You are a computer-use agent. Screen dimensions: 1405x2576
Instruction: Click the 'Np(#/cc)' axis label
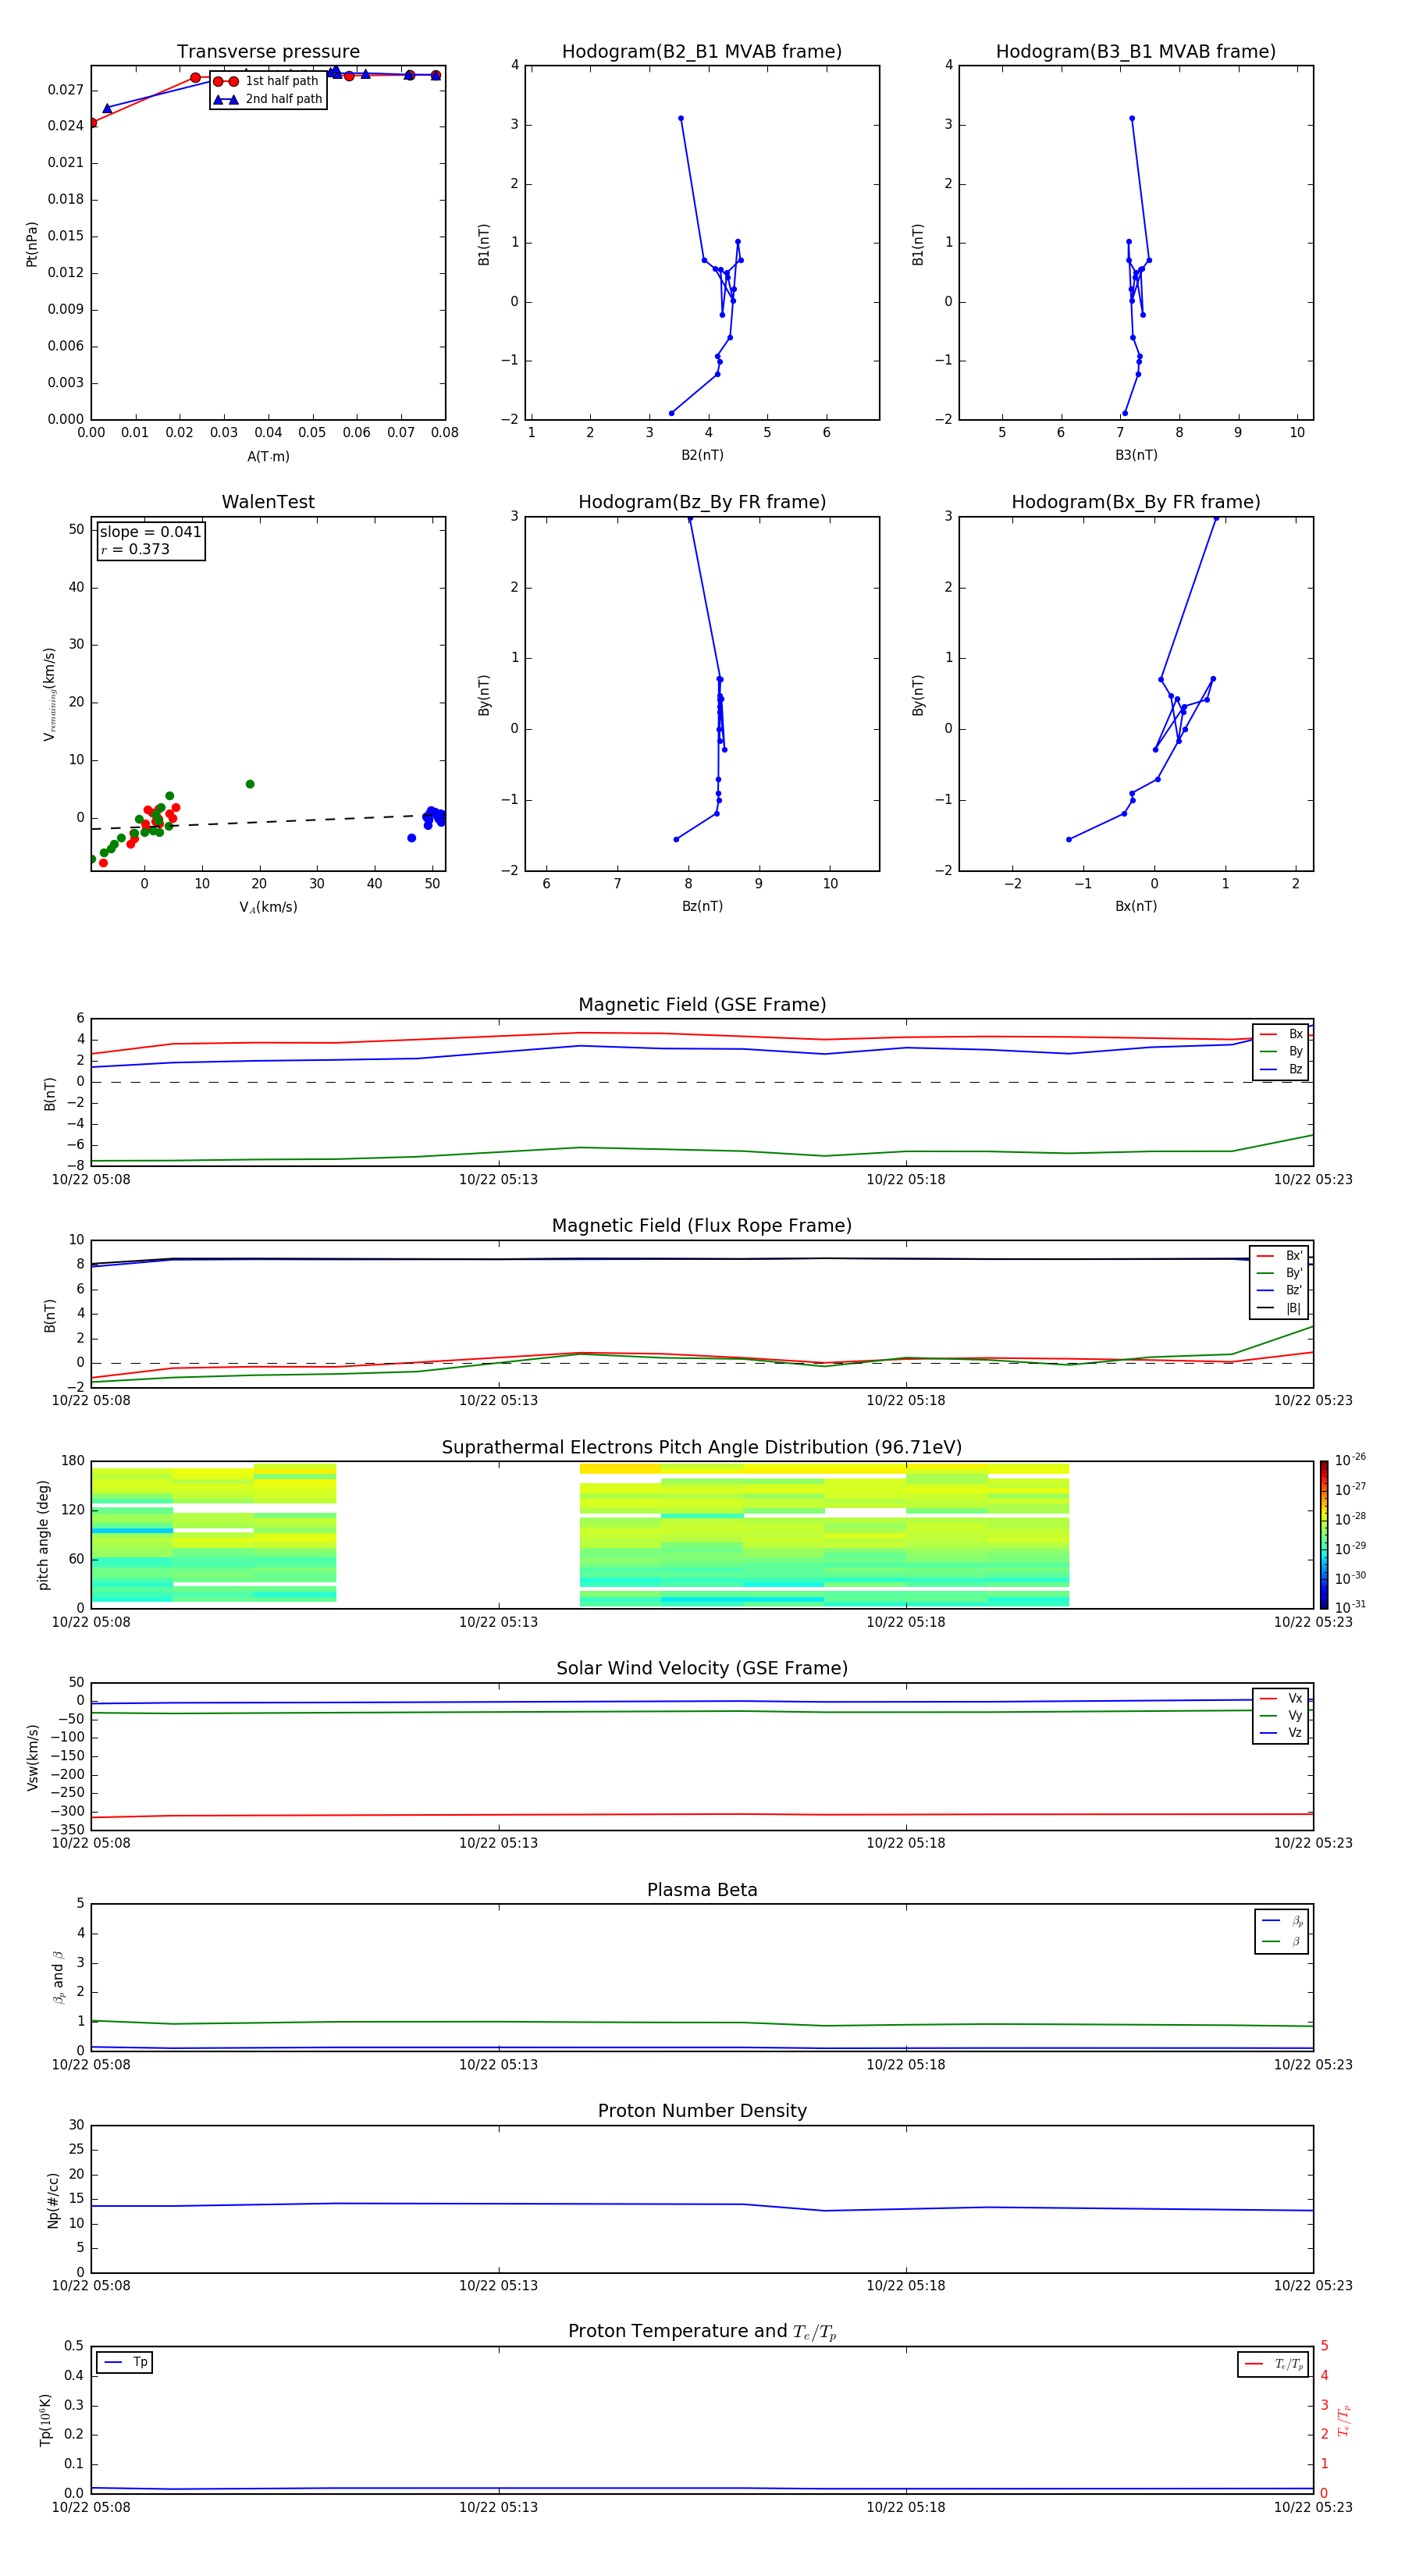coord(53,2200)
